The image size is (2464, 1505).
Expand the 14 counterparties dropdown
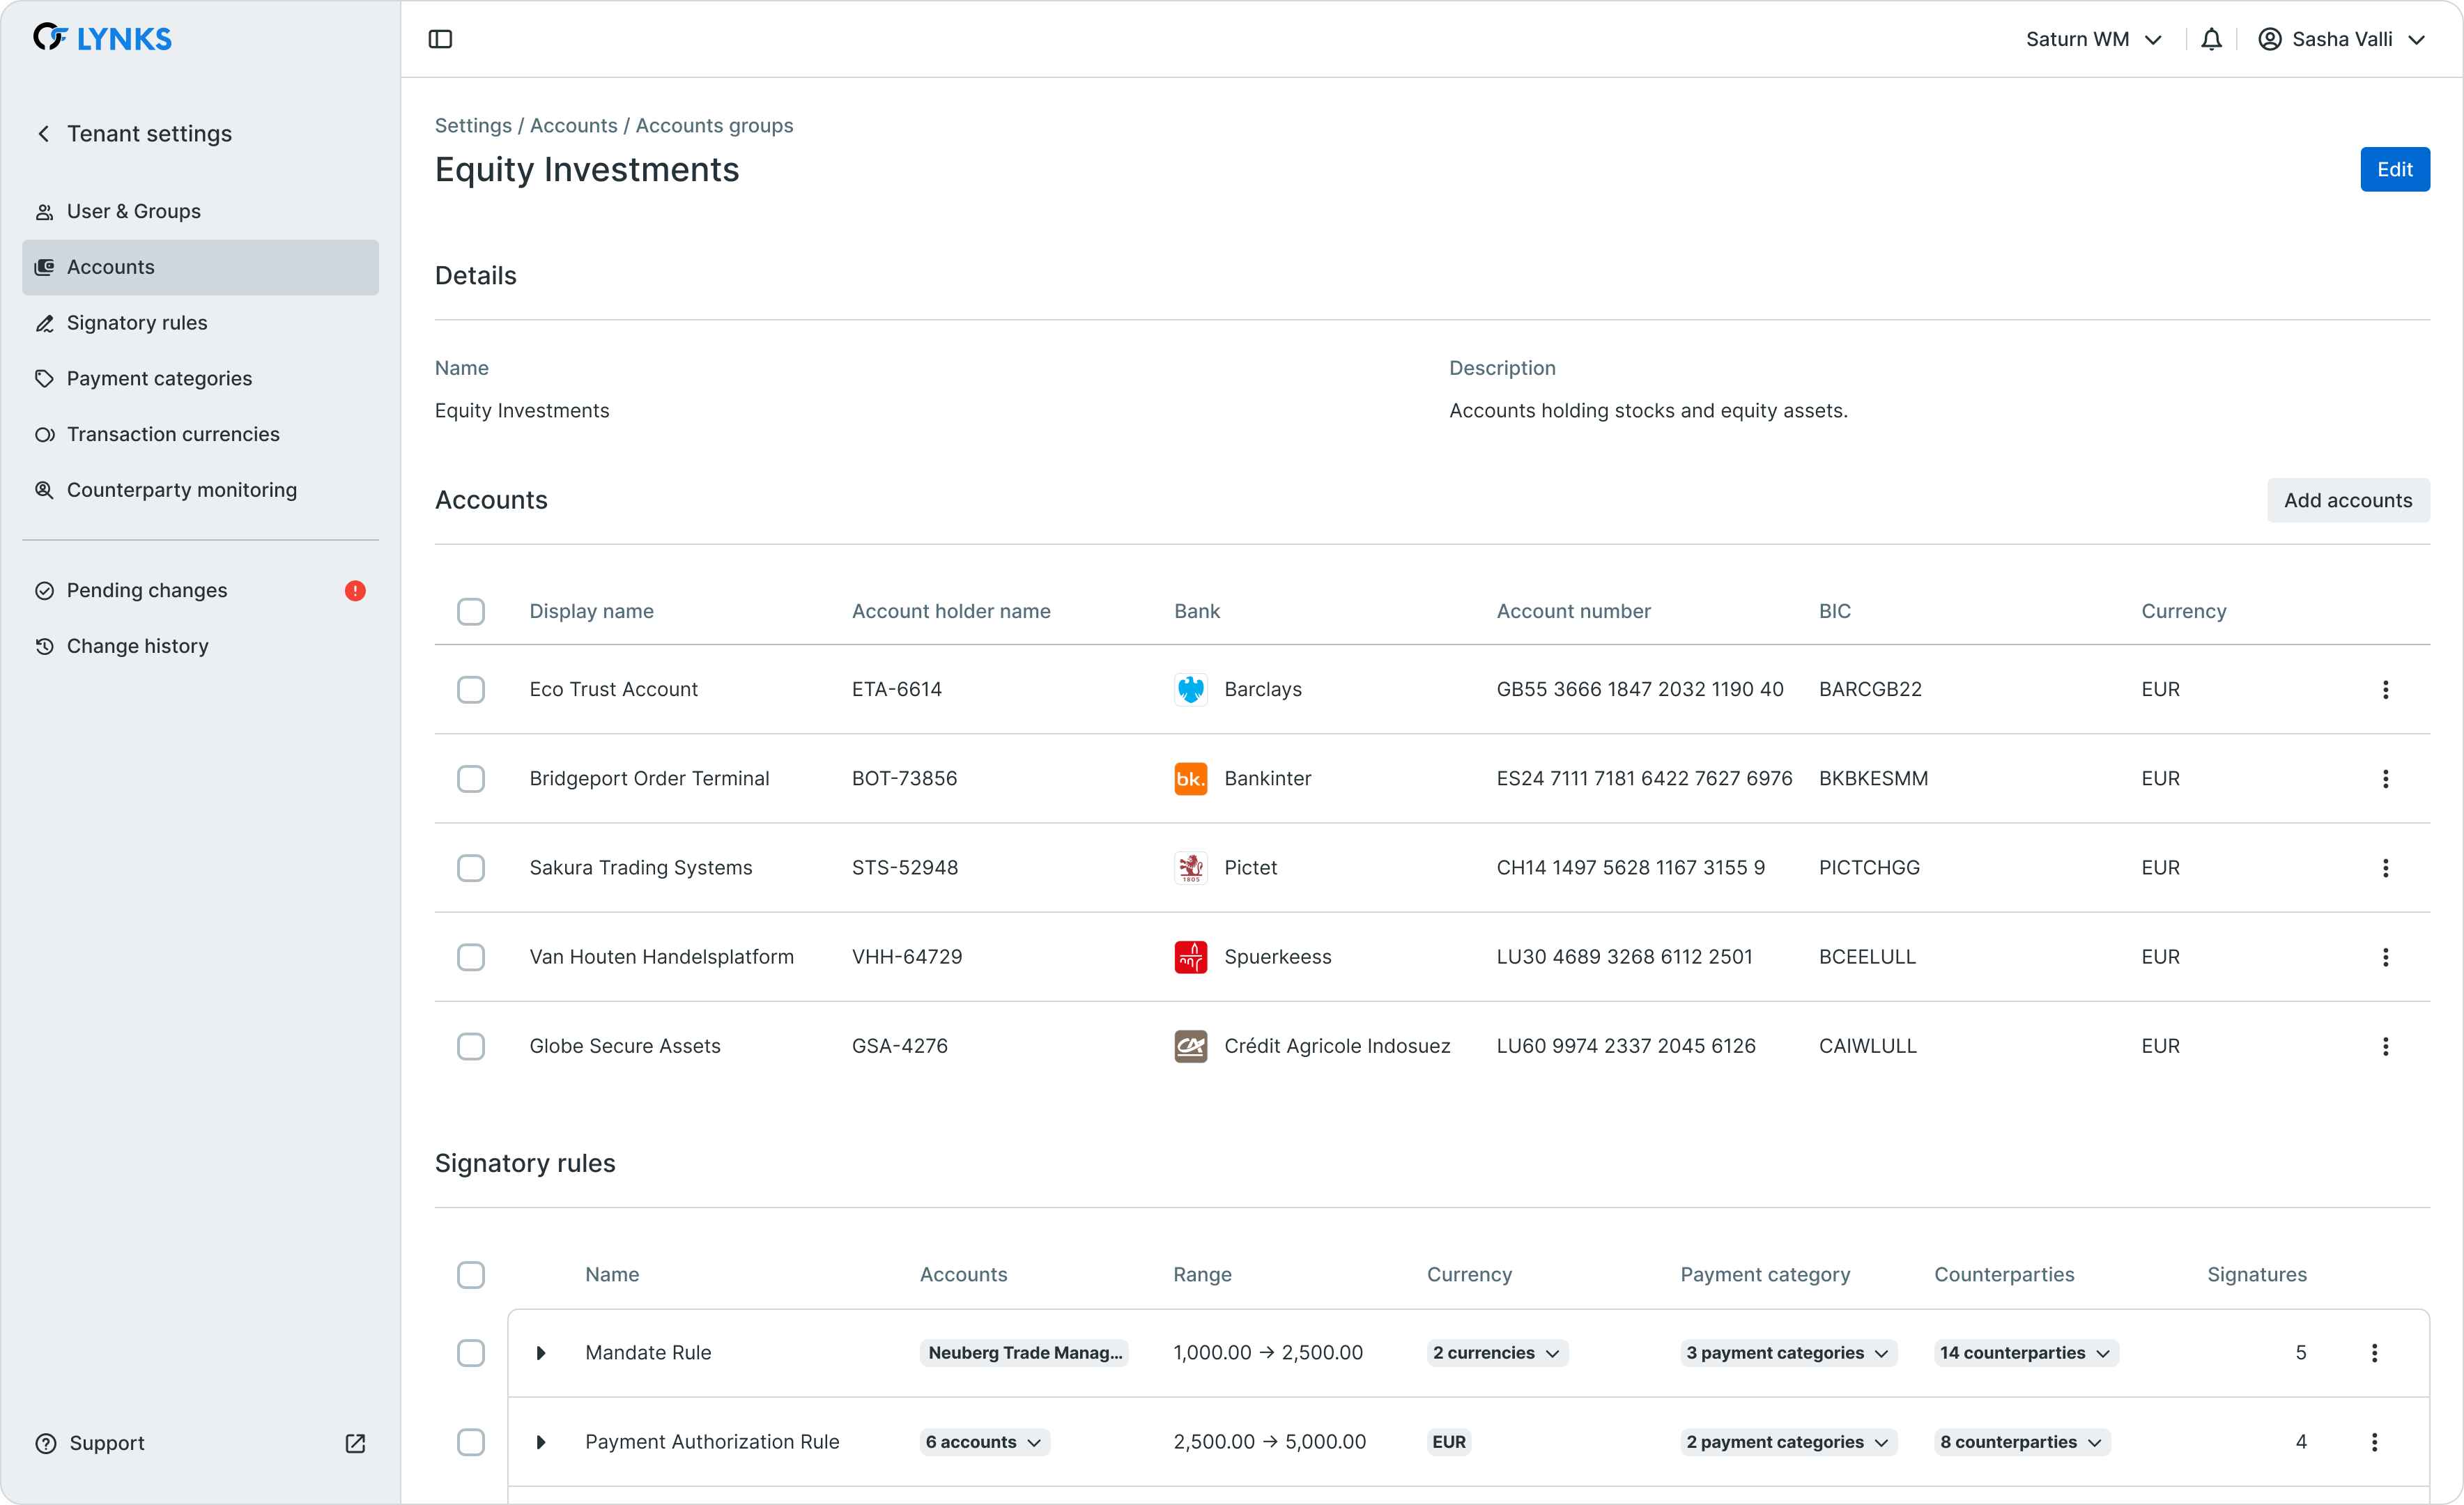point(2025,1353)
